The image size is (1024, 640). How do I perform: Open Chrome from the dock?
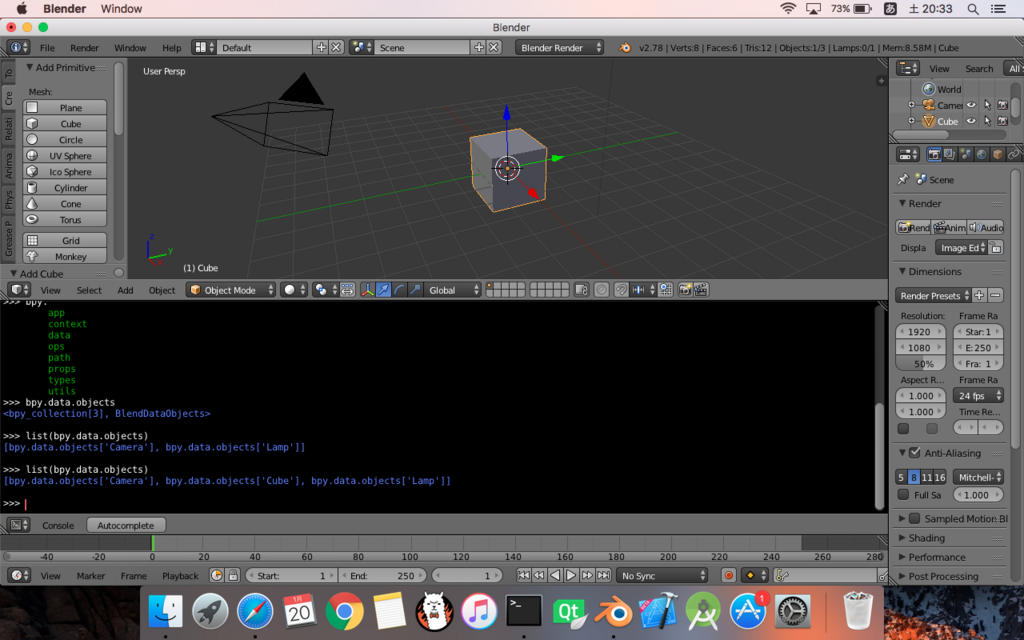pyautogui.click(x=344, y=612)
